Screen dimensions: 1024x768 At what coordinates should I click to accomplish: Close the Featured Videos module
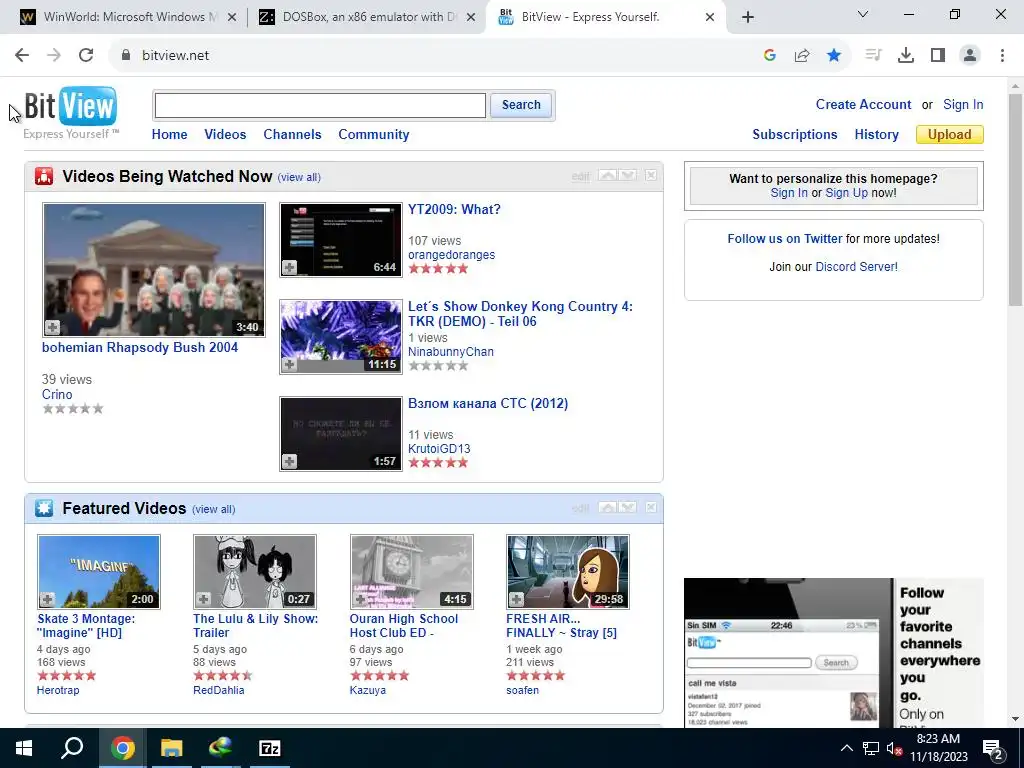651,507
